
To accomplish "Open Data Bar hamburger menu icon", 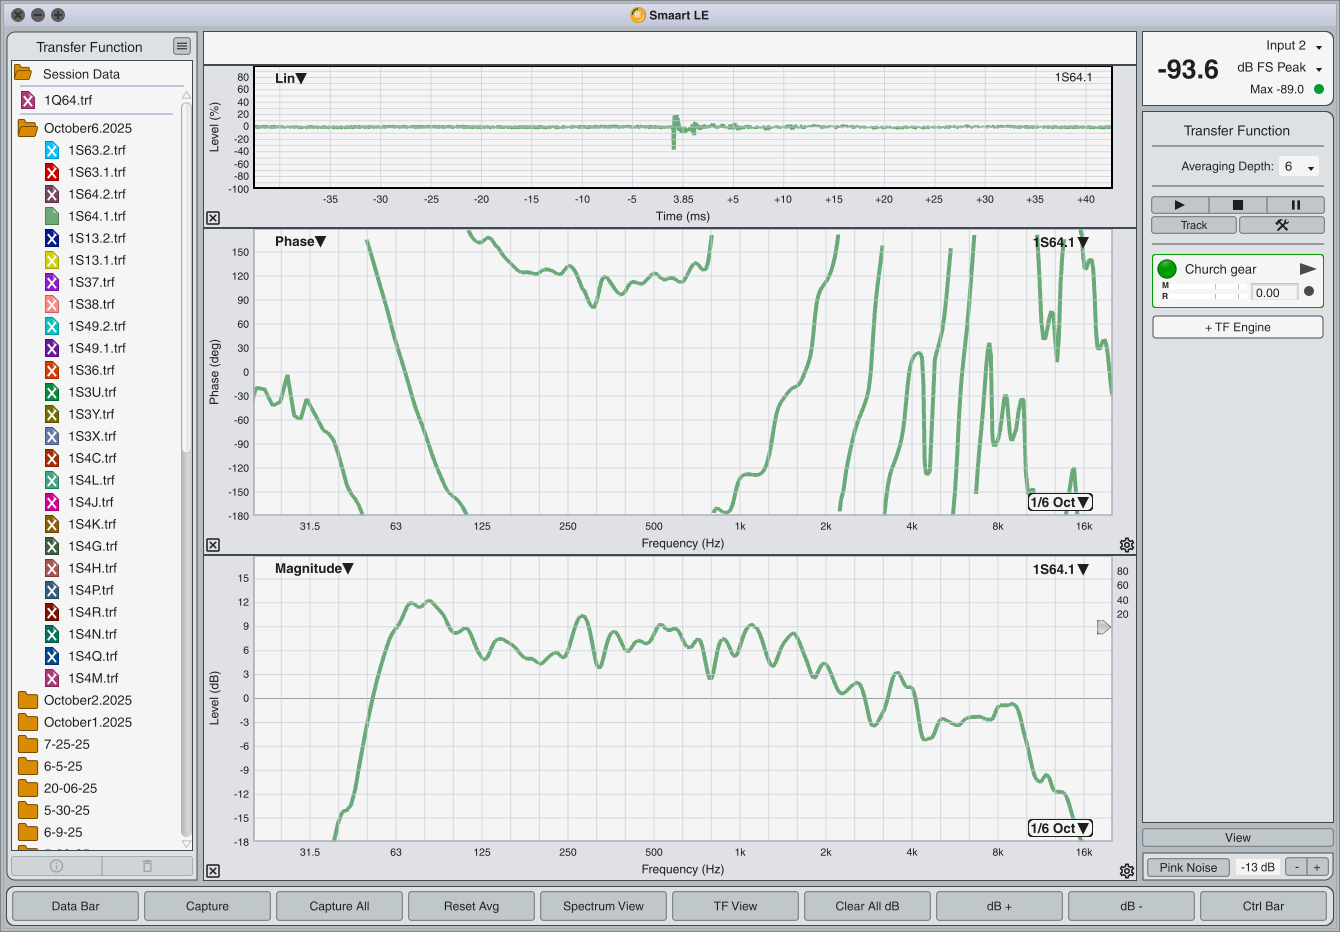I will click(181, 46).
